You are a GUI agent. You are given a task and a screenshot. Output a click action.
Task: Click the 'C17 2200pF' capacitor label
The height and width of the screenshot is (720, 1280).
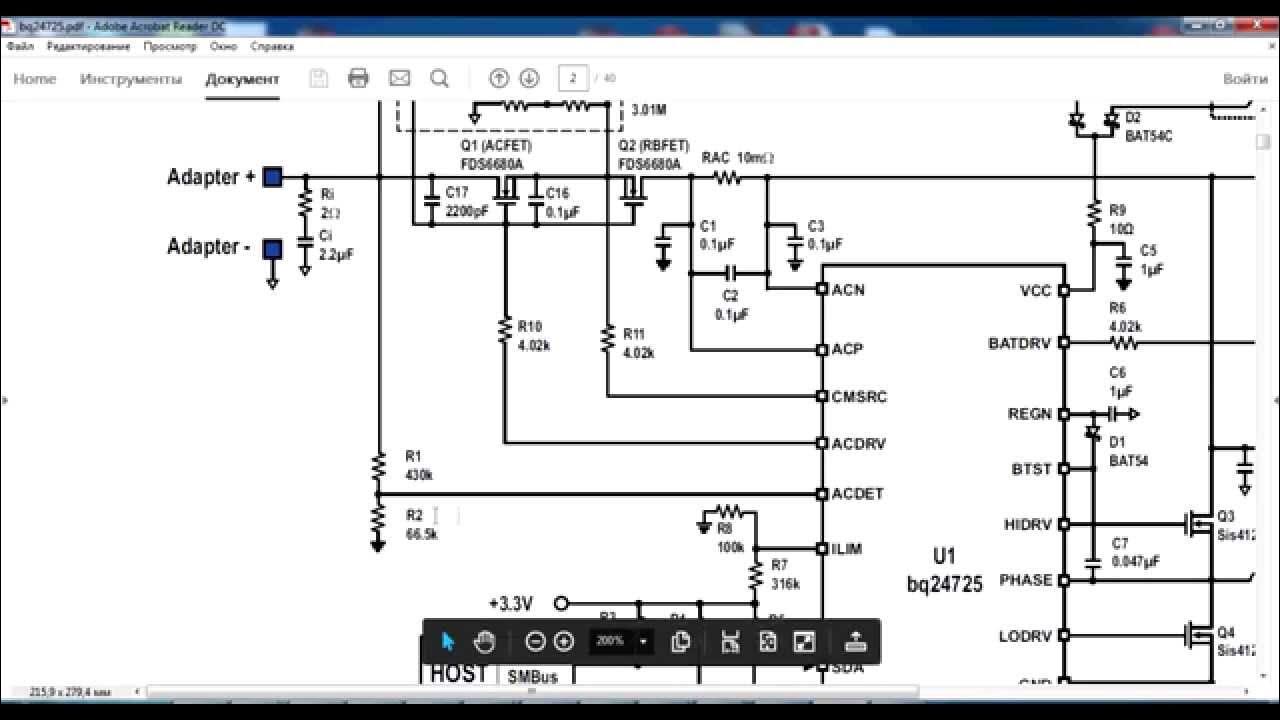click(x=467, y=202)
